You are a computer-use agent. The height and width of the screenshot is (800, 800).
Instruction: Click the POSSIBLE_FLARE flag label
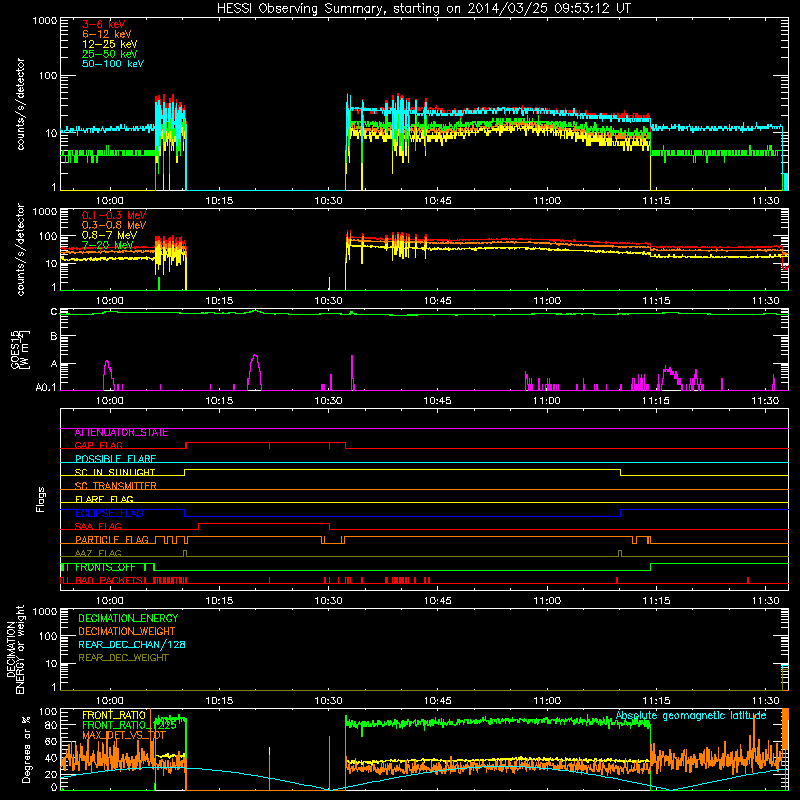(115, 459)
